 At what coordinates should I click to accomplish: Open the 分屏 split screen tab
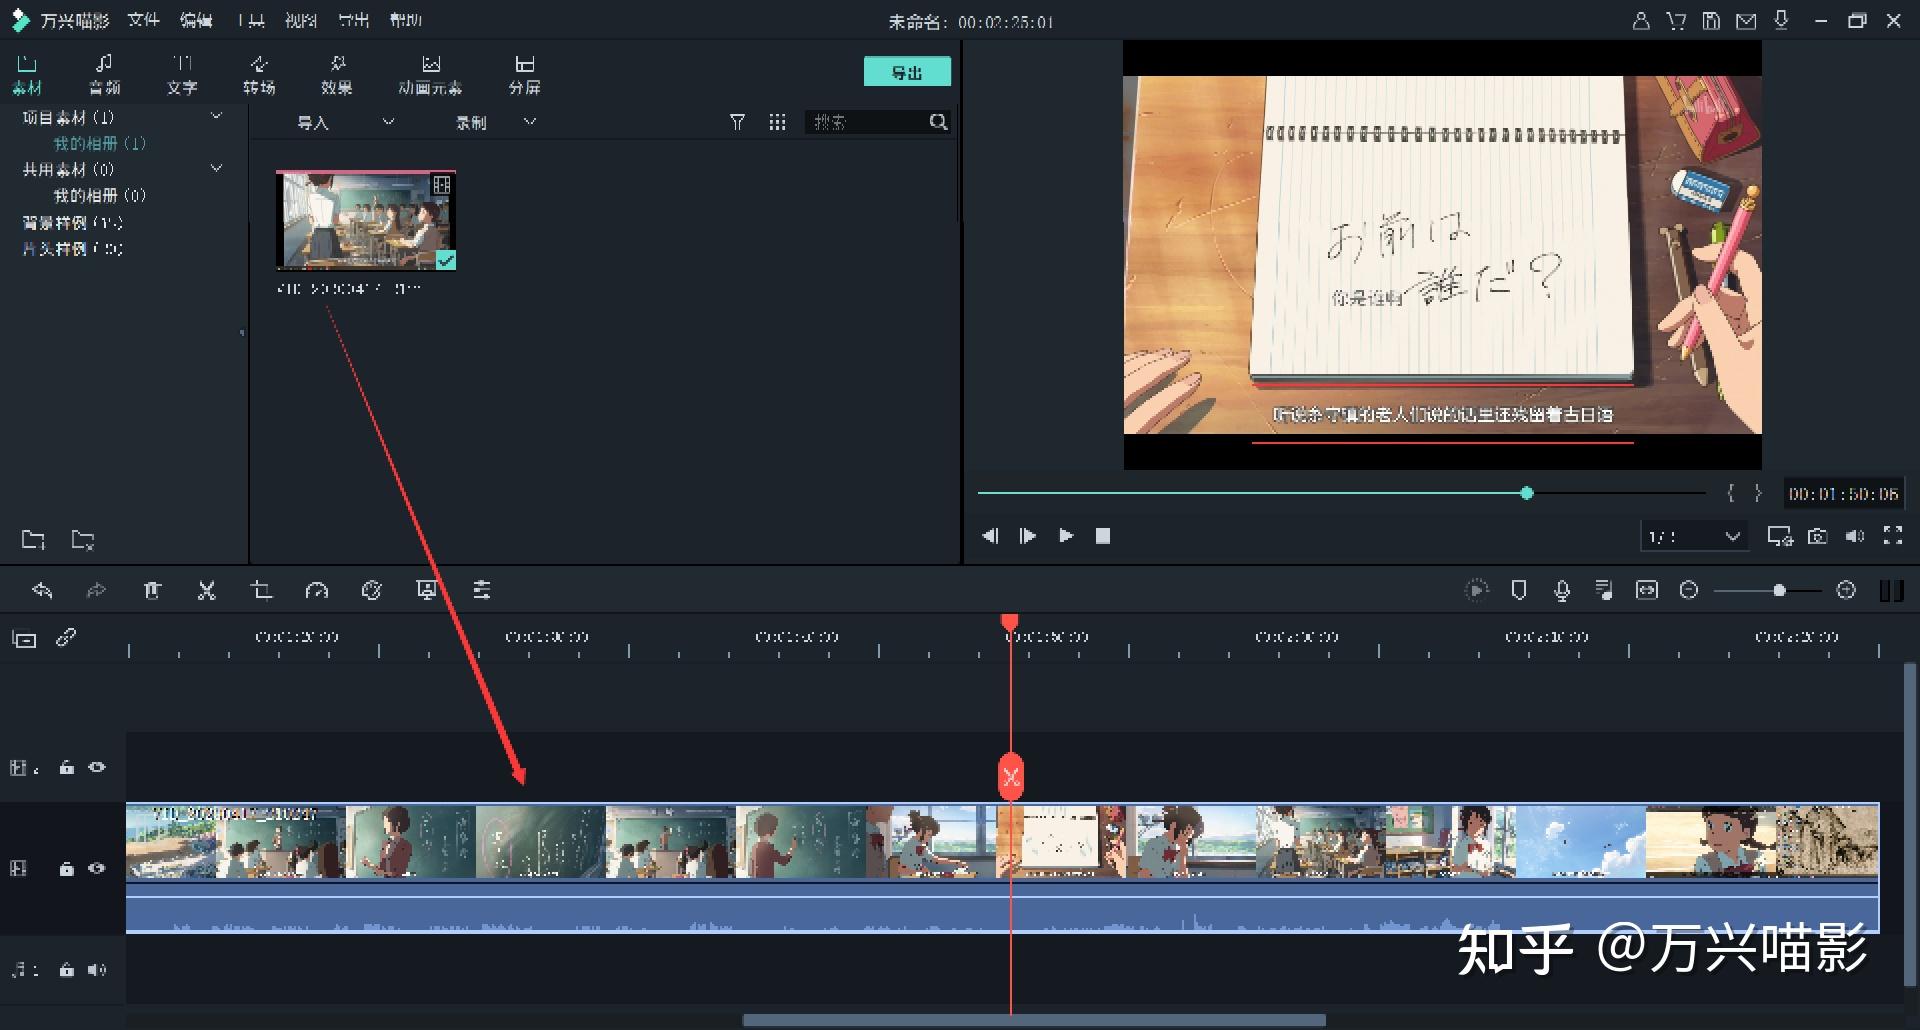pos(524,75)
